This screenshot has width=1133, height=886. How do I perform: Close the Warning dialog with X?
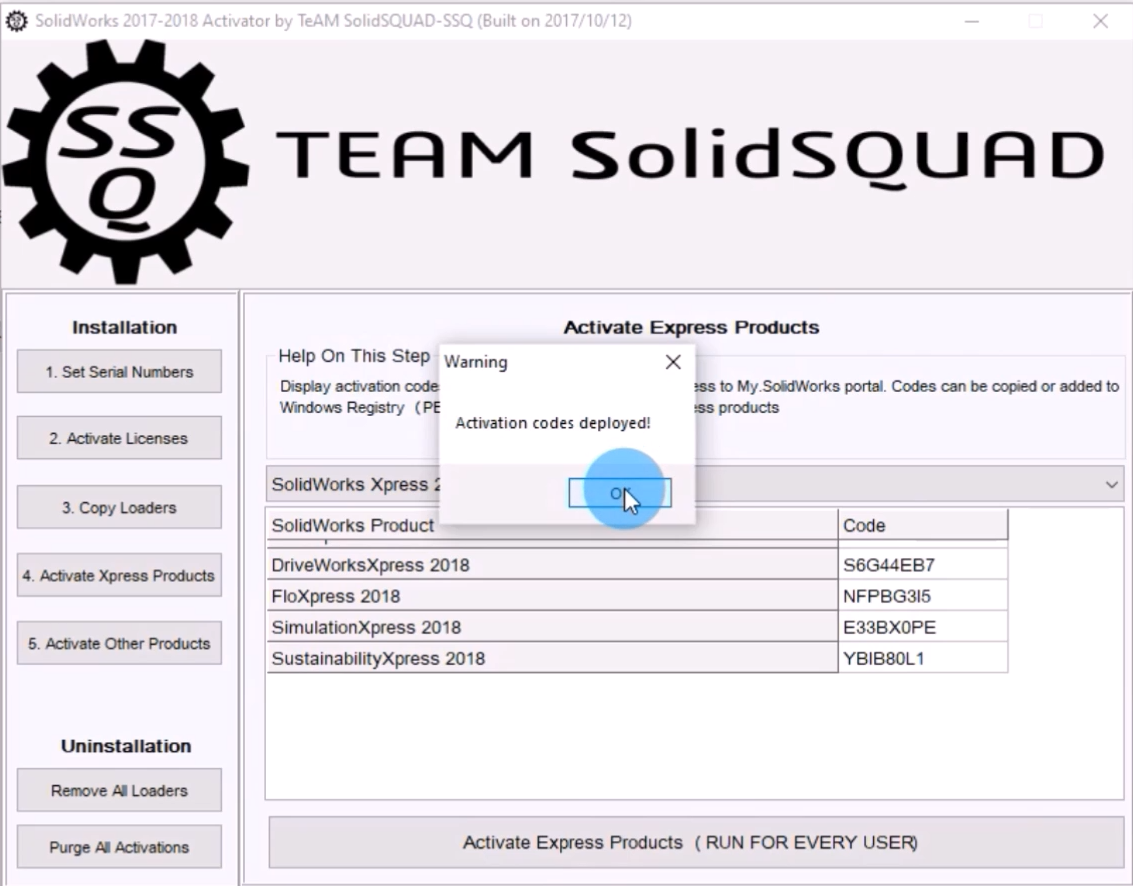click(673, 362)
